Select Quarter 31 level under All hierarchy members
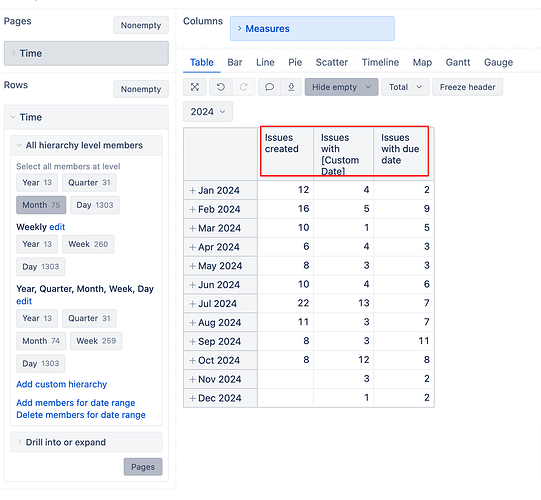 coord(89,183)
